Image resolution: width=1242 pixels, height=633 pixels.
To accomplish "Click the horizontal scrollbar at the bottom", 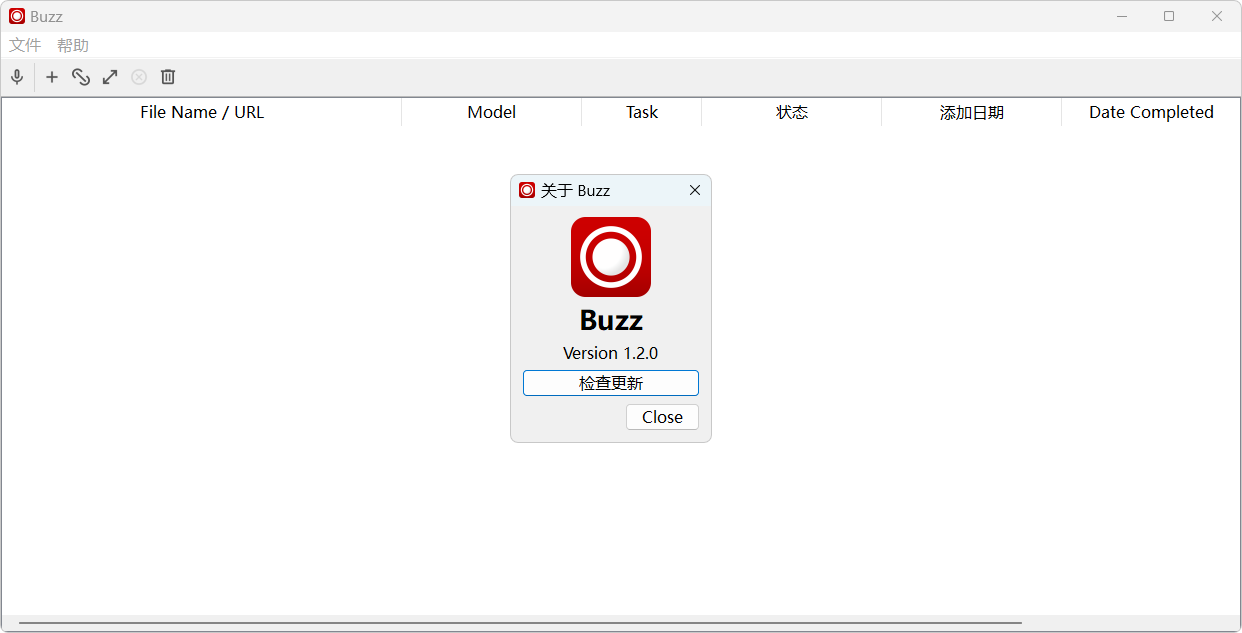I will click(520, 623).
